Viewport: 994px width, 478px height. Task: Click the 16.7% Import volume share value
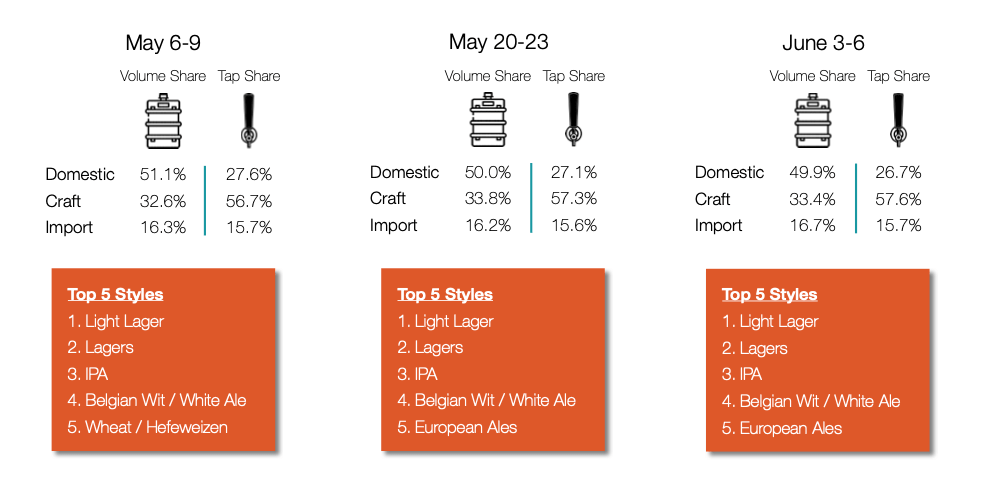812,225
